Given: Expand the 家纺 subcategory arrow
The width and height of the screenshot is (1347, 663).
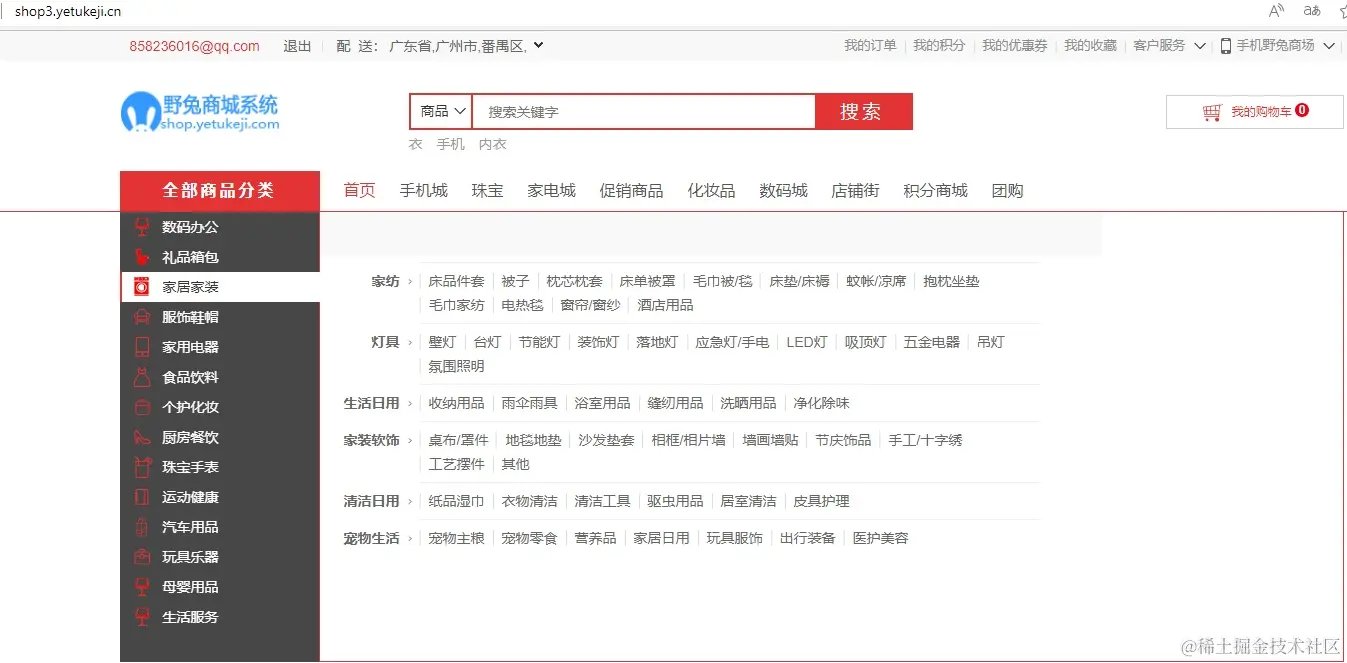Looking at the screenshot, I should tap(410, 282).
